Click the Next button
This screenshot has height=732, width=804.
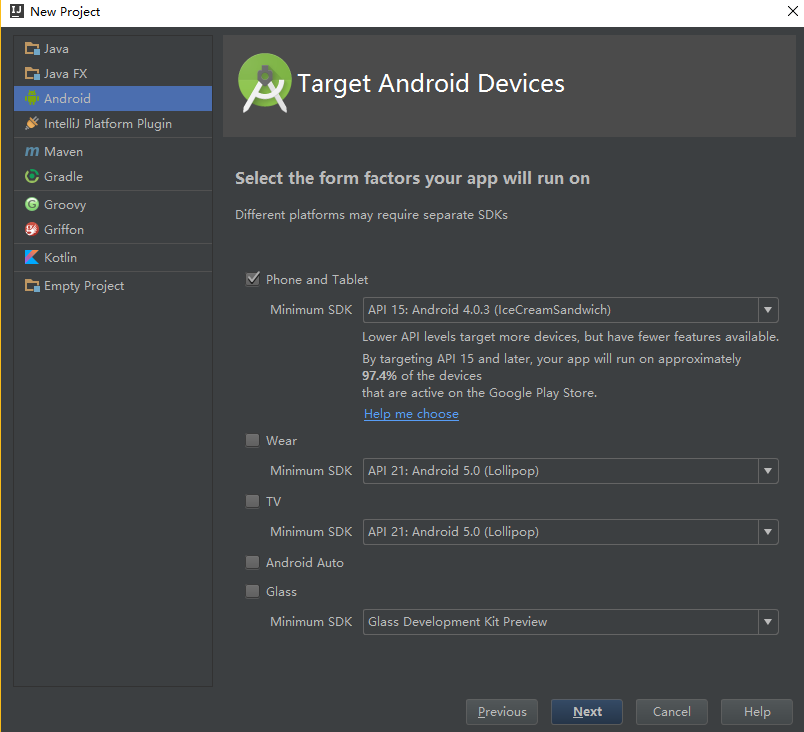tap(587, 712)
